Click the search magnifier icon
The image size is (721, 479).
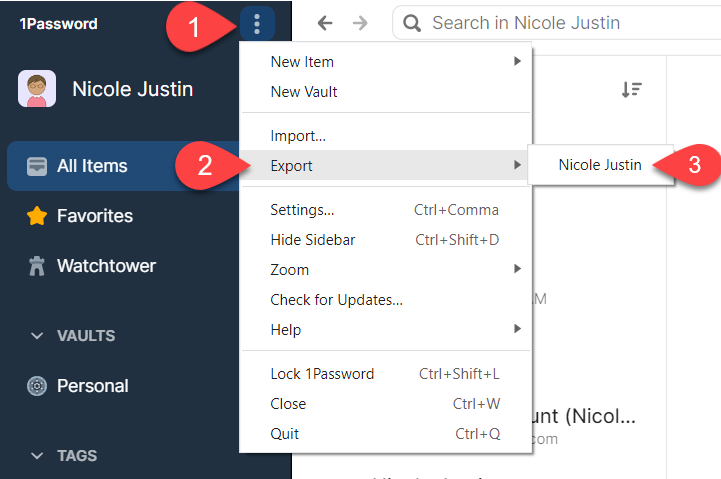[412, 23]
